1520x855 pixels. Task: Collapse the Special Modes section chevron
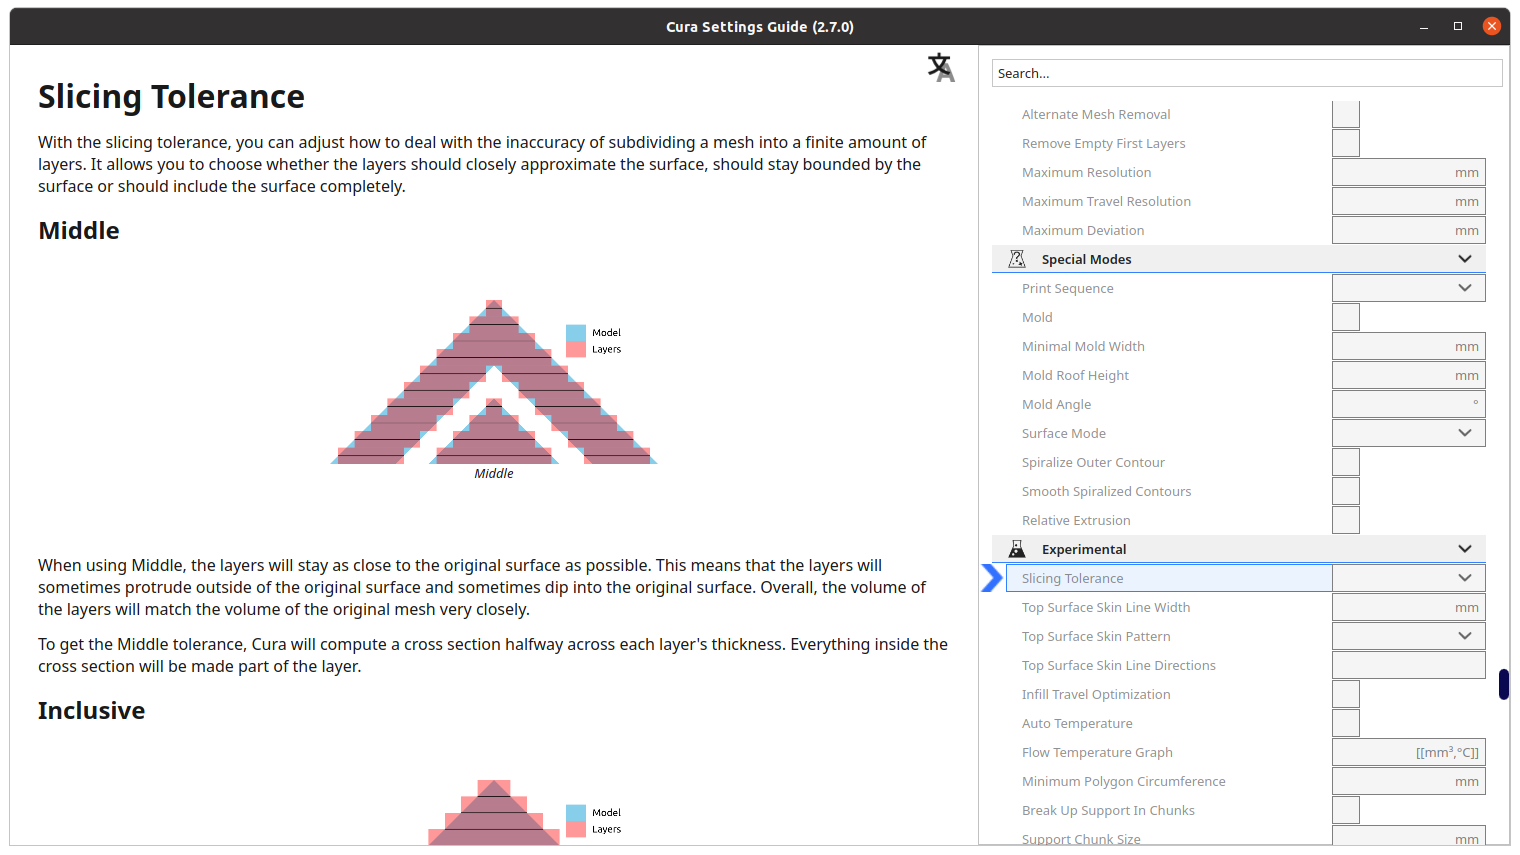click(1465, 259)
